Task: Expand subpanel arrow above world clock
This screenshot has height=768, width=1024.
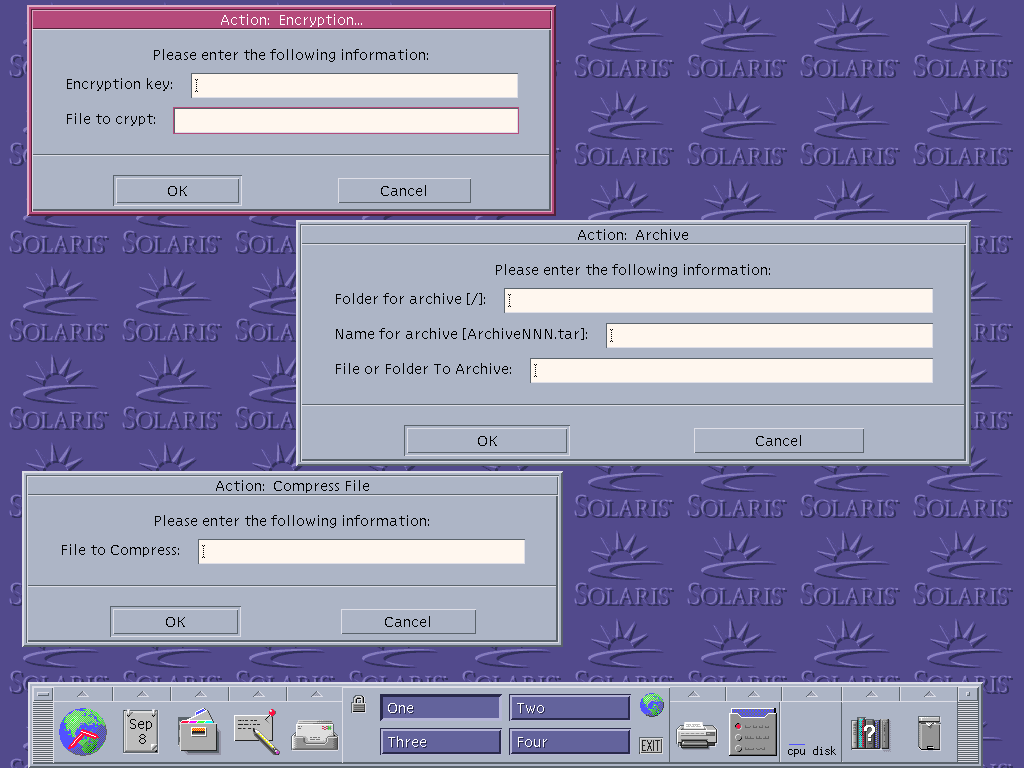Action: (83, 694)
